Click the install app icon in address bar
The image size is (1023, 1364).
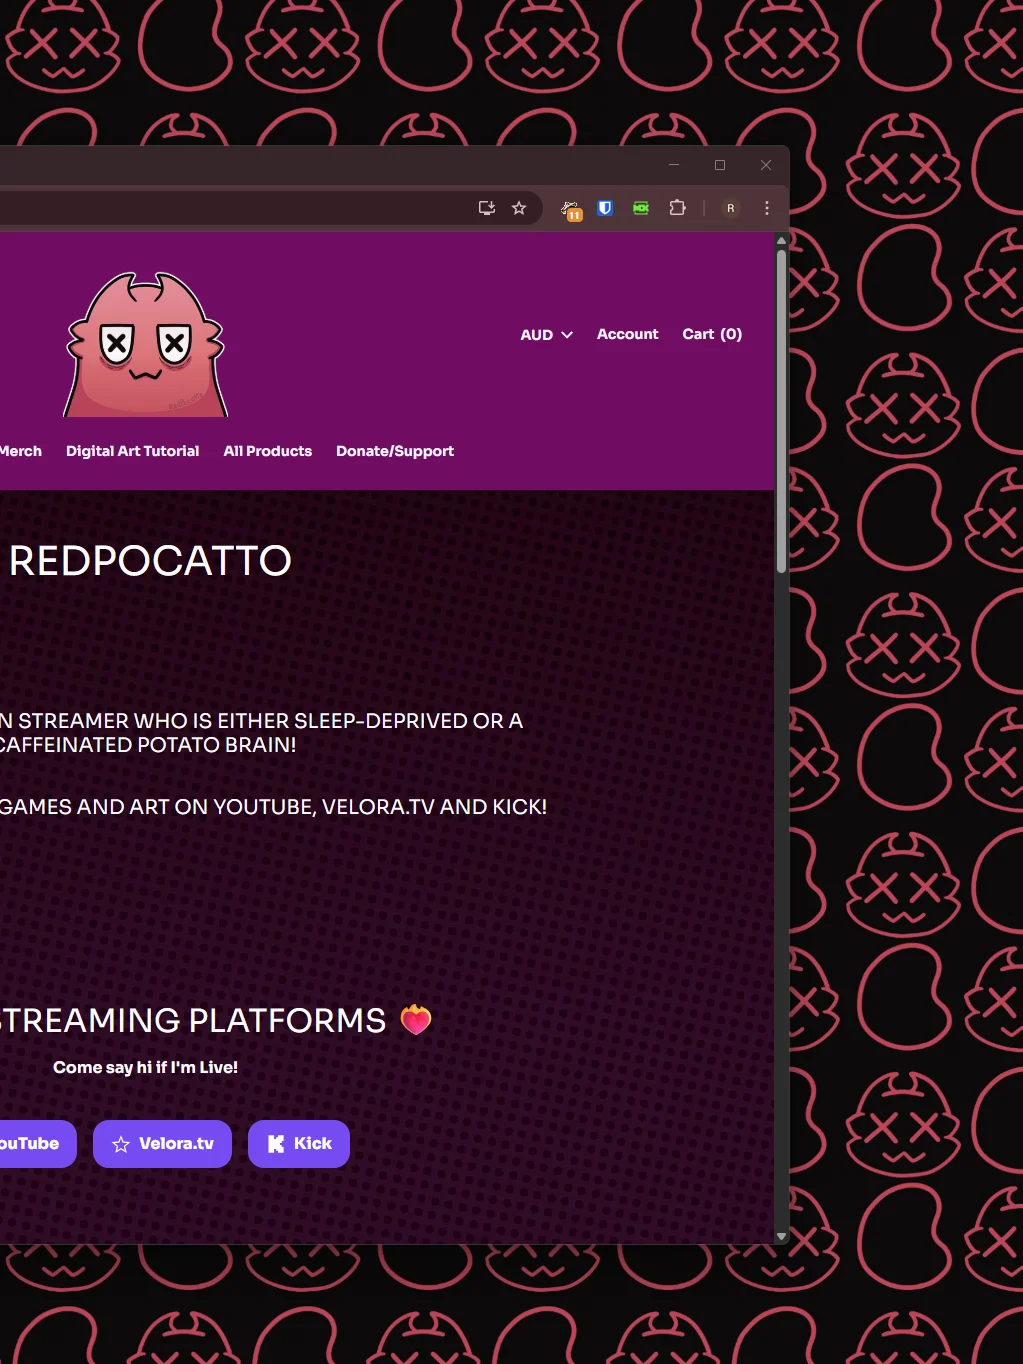pyautogui.click(x=487, y=208)
